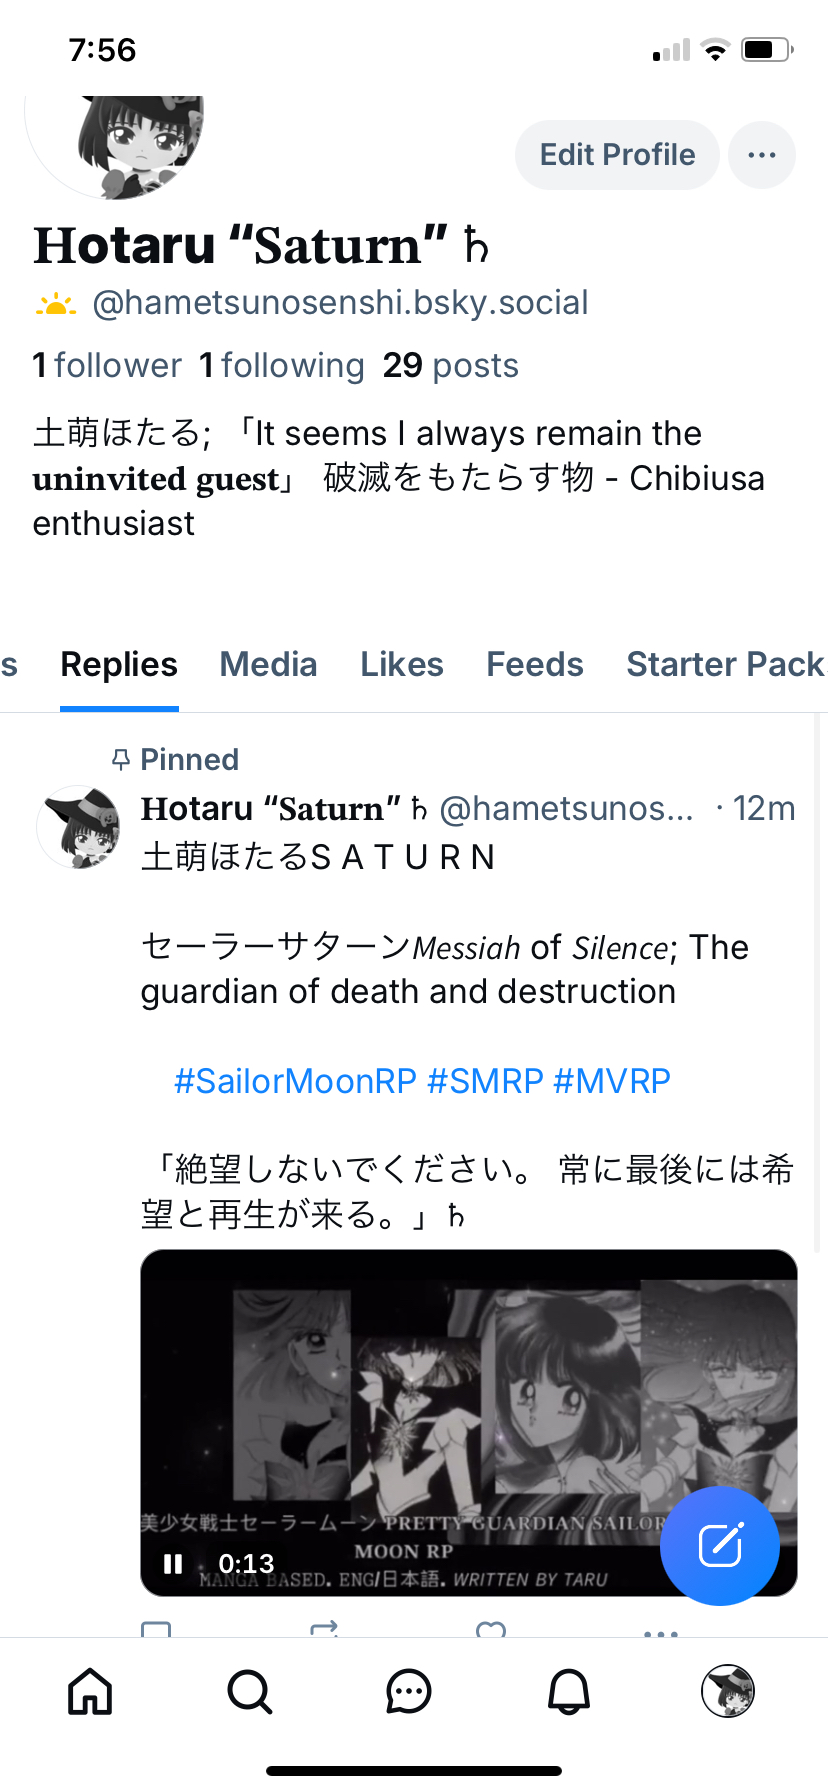
Task: View the 1 following list
Action: pyautogui.click(x=282, y=366)
